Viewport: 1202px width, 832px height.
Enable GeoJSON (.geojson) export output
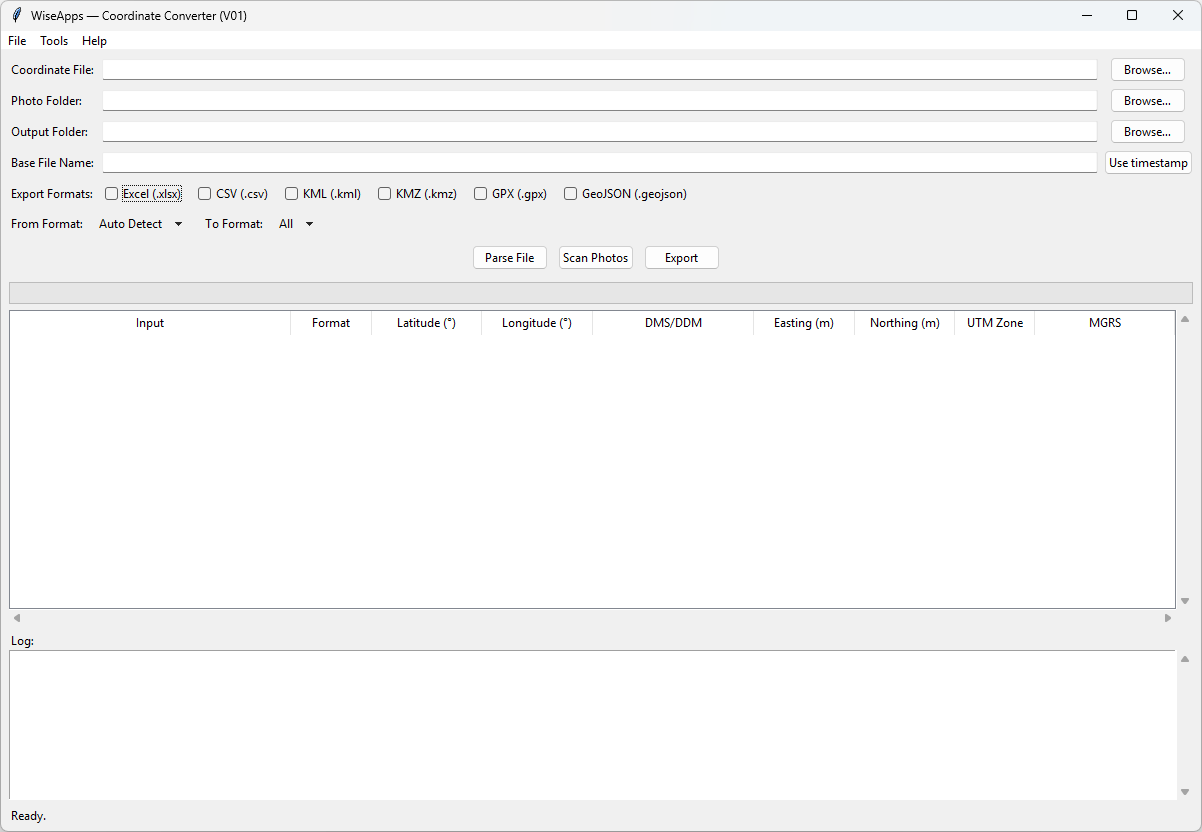click(570, 193)
